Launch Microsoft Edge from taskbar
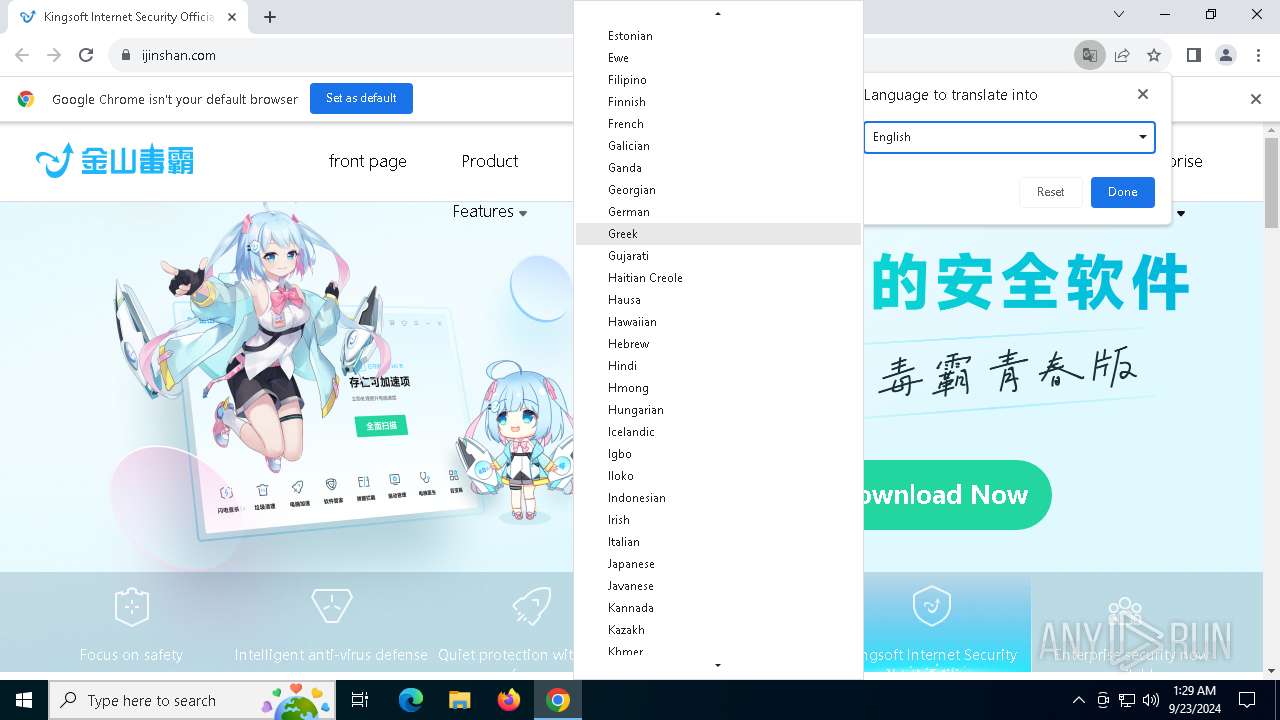1280x720 pixels. point(411,700)
